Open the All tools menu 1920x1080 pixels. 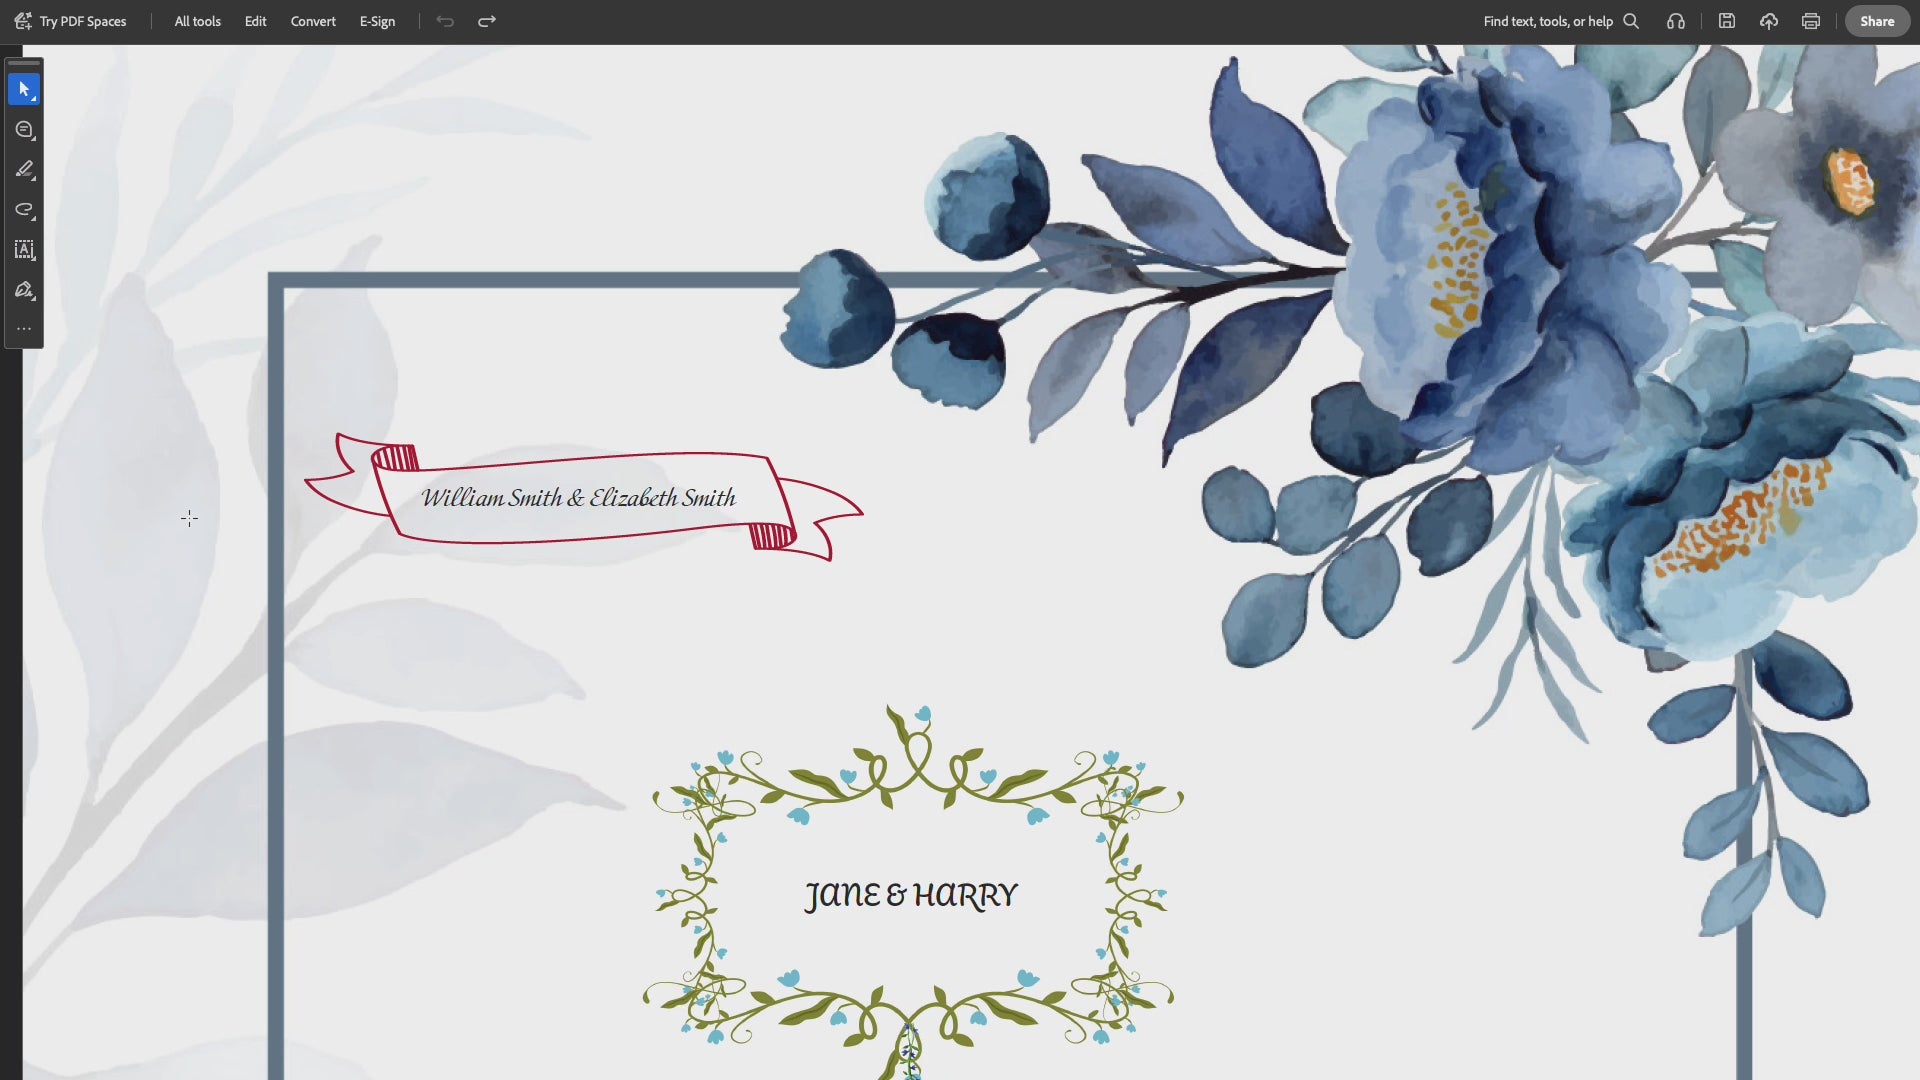[197, 21]
